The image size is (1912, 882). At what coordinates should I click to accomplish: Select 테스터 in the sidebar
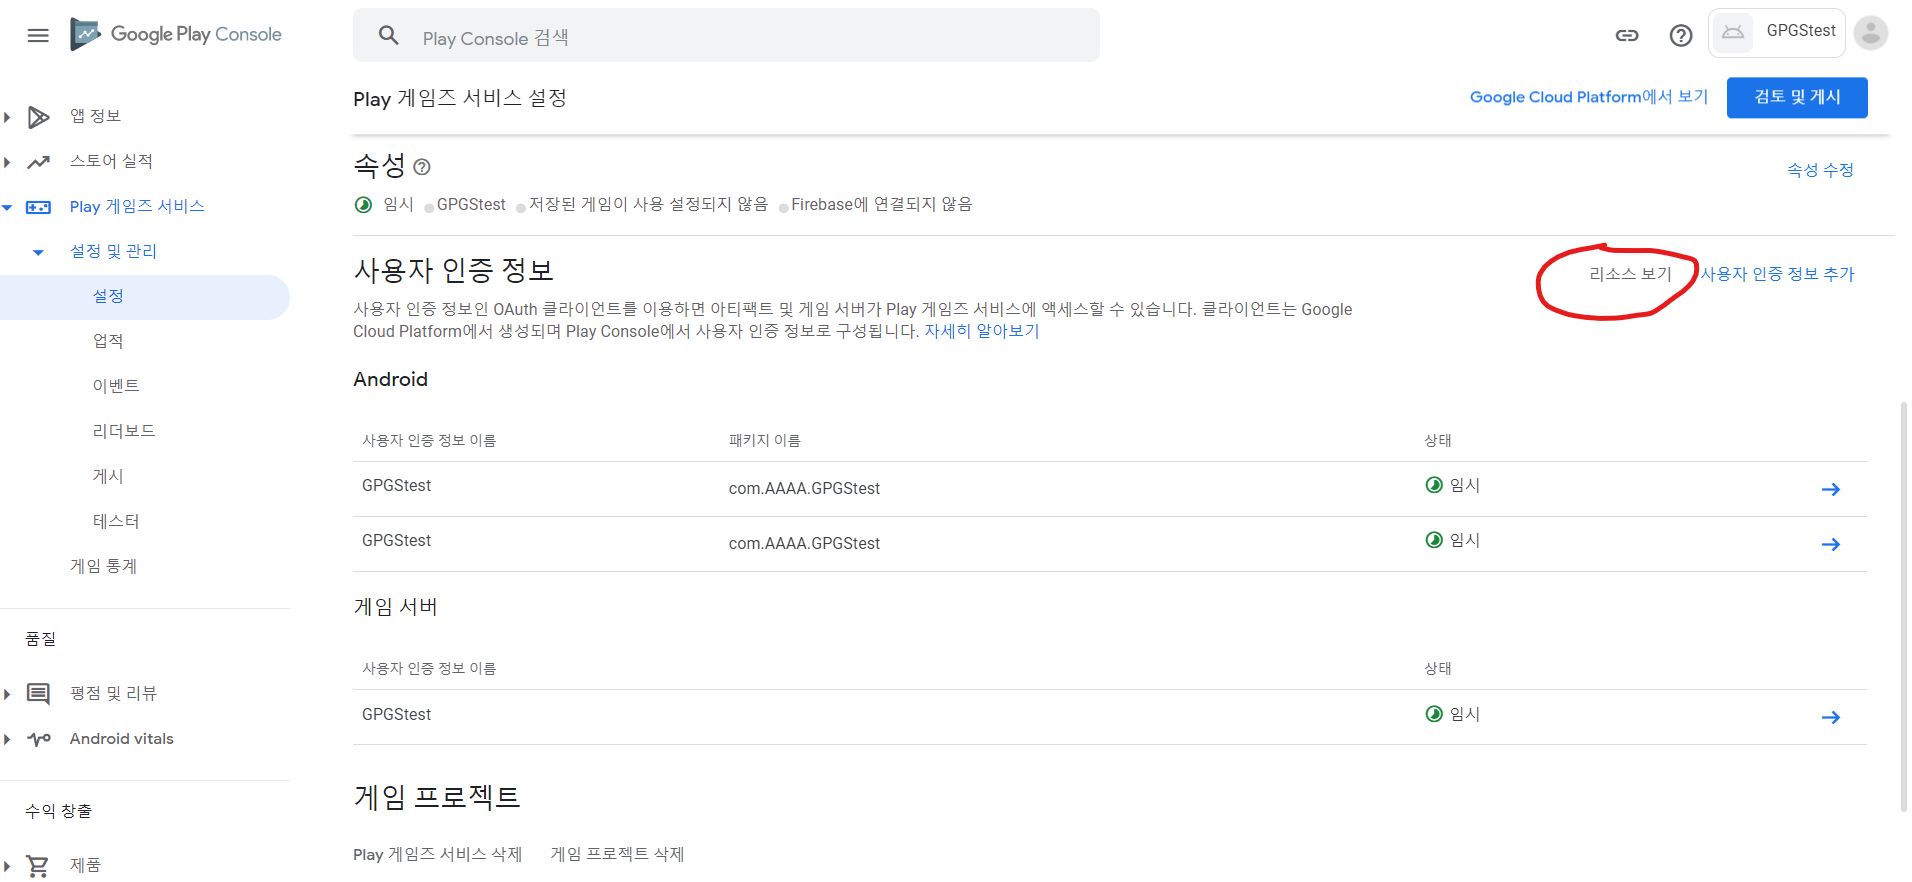[x=116, y=521]
